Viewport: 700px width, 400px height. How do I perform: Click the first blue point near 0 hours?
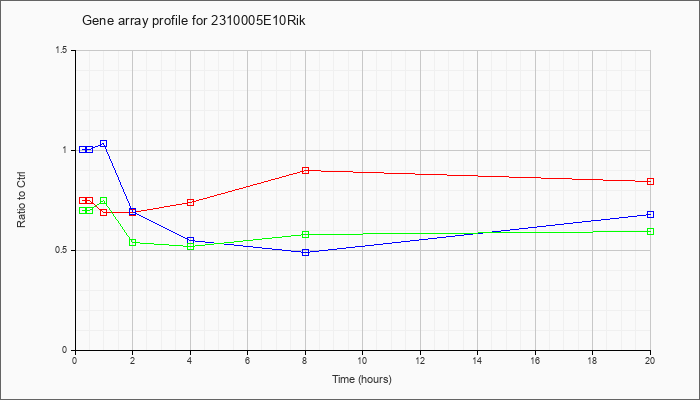(83, 150)
